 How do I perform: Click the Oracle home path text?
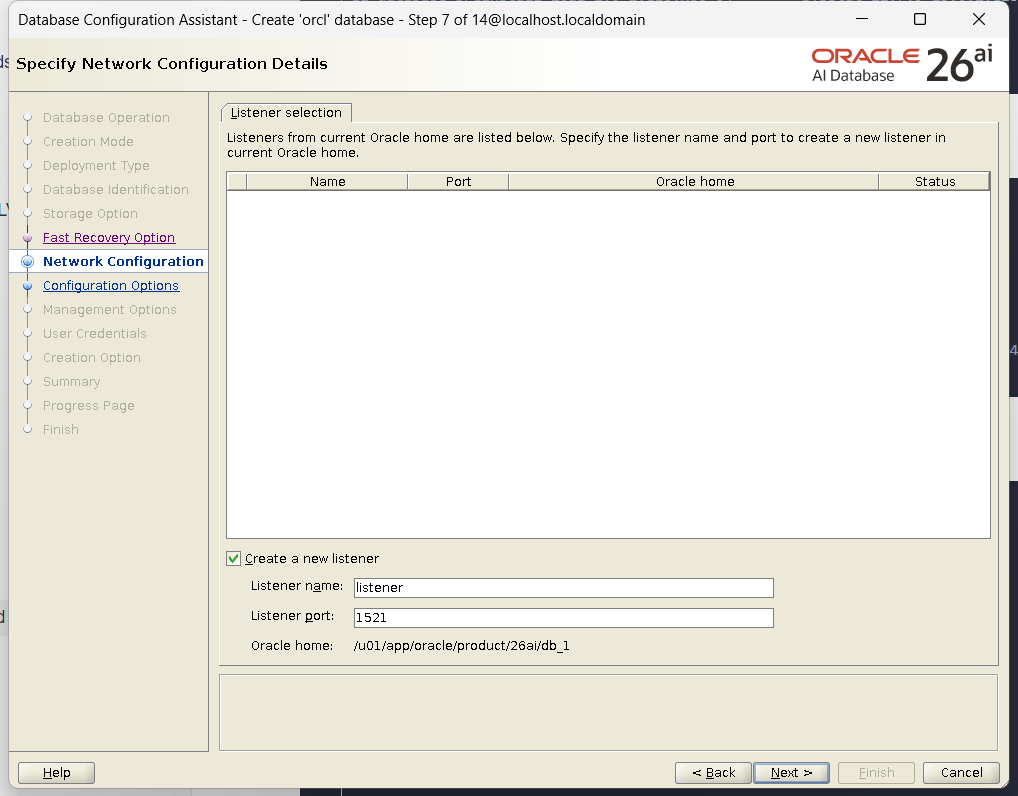tap(462, 646)
